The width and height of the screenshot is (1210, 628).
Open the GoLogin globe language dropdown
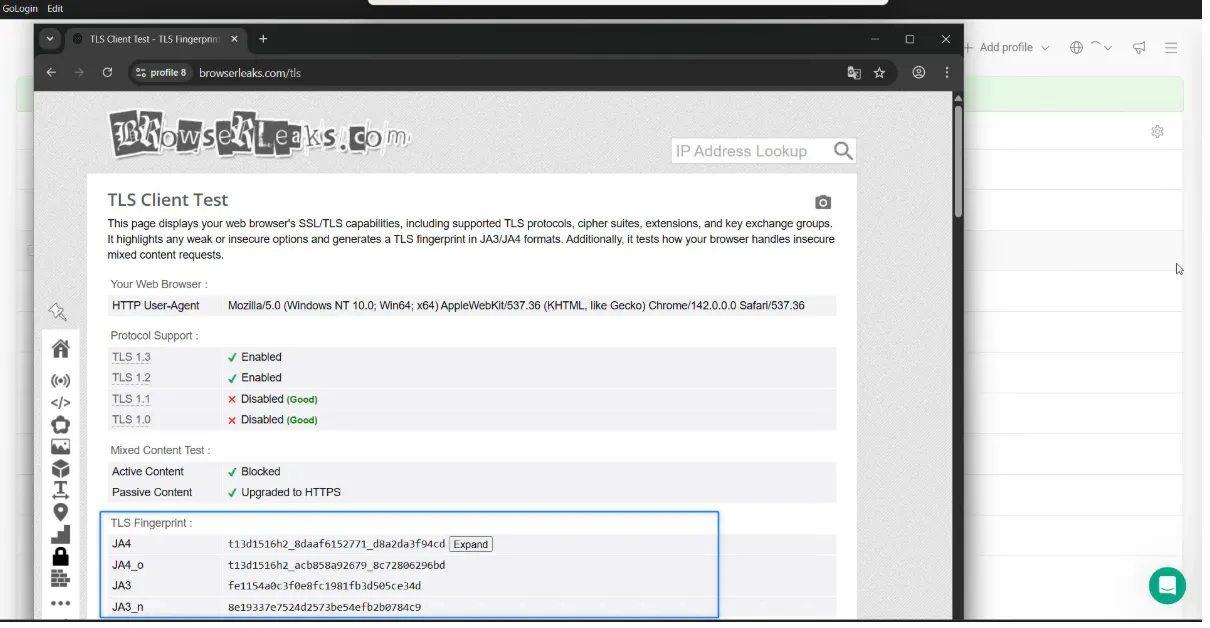(1091, 47)
